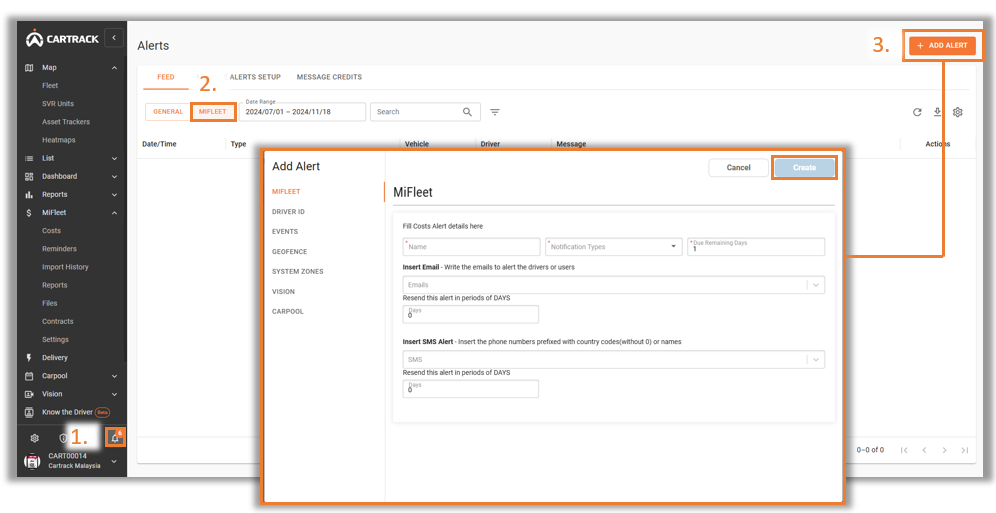
Task: Expand the Reports menu chevron
Action: [x=114, y=194]
